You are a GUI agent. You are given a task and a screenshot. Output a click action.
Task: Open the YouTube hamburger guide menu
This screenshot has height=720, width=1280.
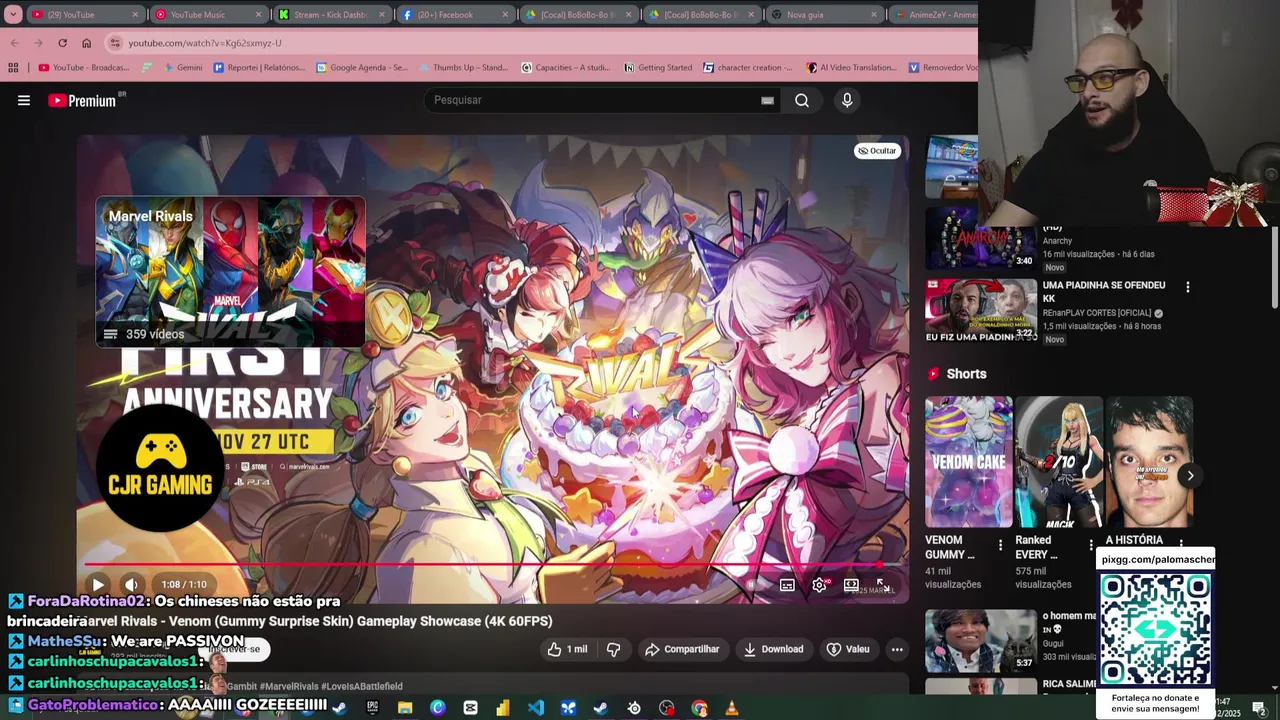pos(24,100)
